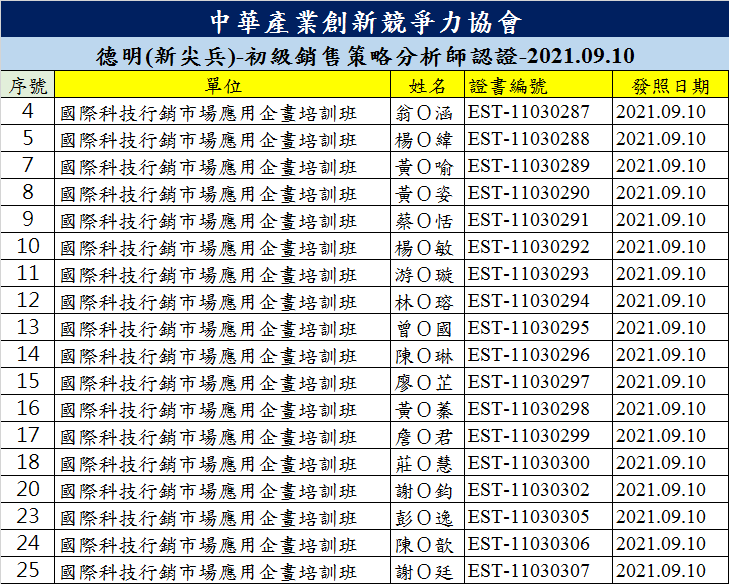The width and height of the screenshot is (731, 585).
Task: Click the issue date in row EST-11030306
Action: click(x=661, y=544)
